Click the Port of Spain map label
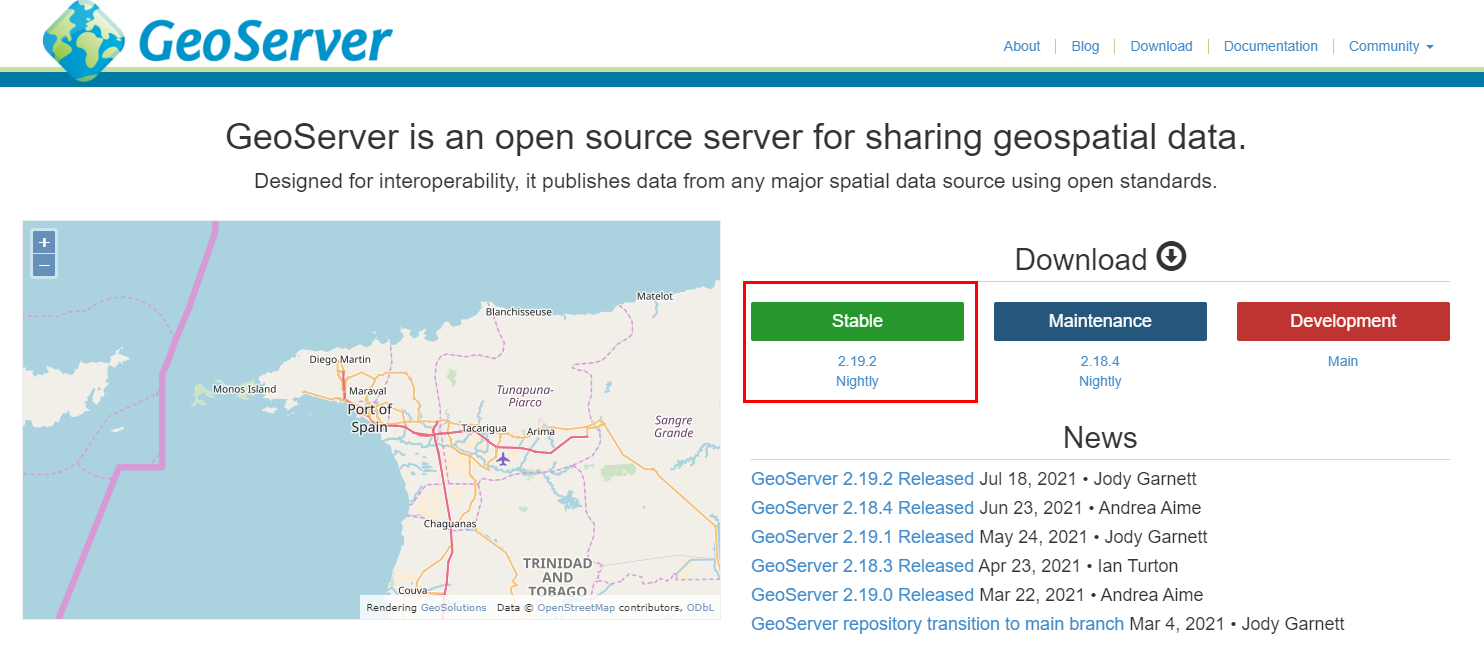 (x=370, y=418)
